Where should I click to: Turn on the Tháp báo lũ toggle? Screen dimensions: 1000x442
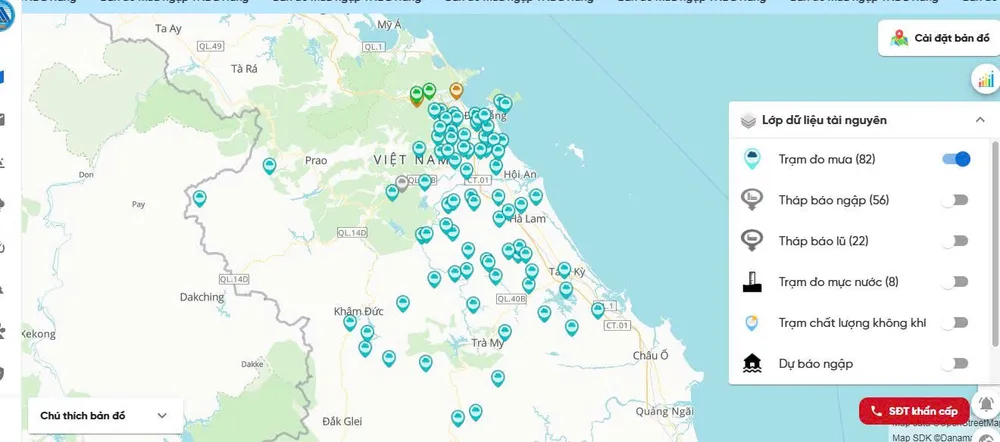(x=956, y=241)
